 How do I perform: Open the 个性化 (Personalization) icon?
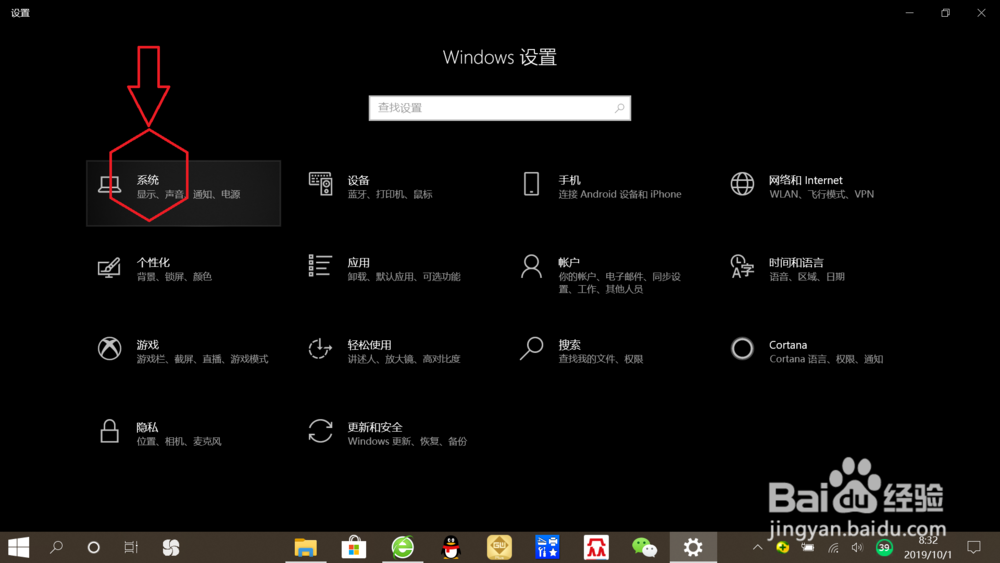(x=109, y=267)
